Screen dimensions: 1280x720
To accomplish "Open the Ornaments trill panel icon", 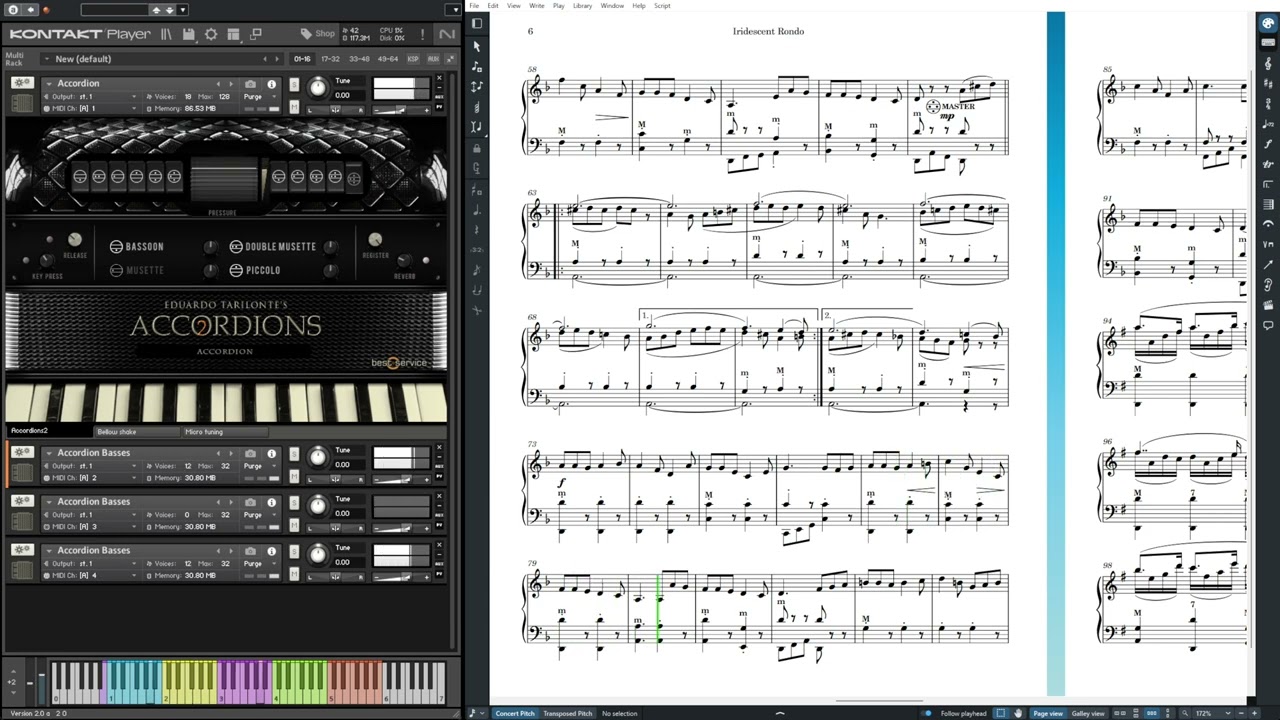I will tap(1268, 164).
